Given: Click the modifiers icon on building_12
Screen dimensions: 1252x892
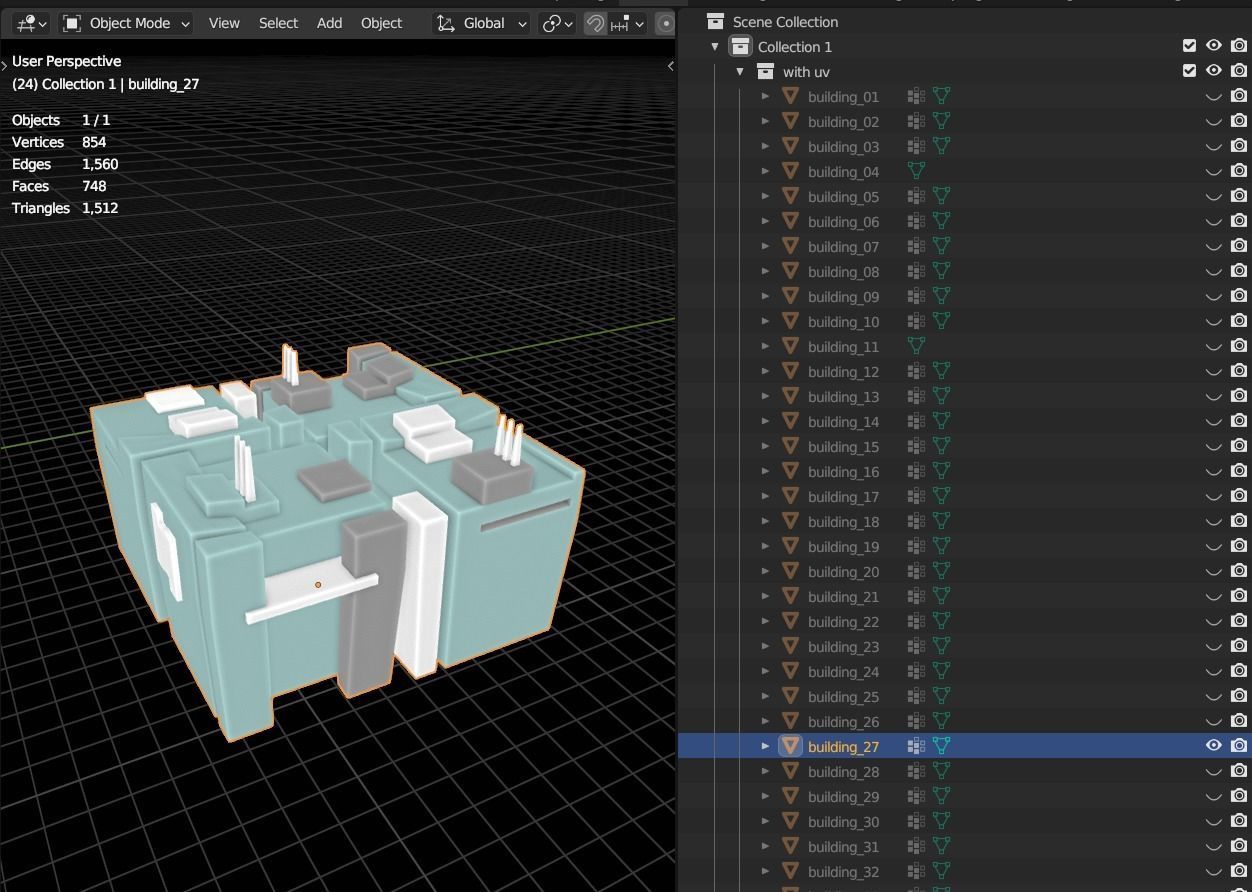Looking at the screenshot, I should [915, 371].
